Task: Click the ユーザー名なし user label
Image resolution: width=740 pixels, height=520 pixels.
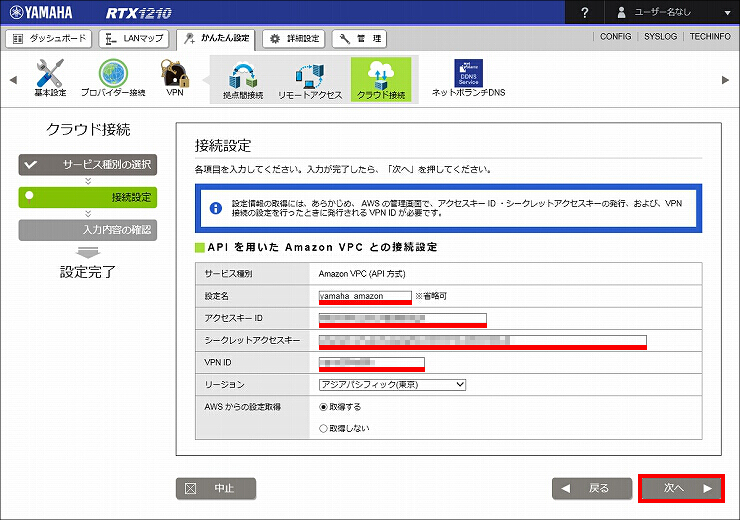Action: (662, 13)
